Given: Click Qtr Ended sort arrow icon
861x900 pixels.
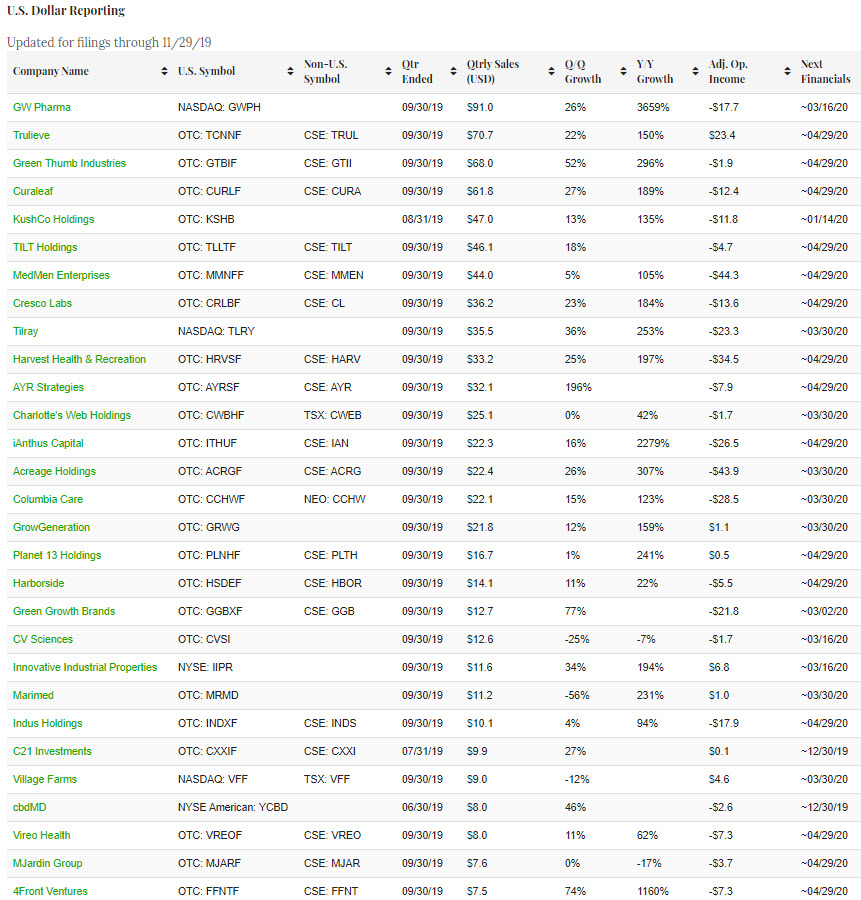Looking at the screenshot, I should pyautogui.click(x=453, y=72).
